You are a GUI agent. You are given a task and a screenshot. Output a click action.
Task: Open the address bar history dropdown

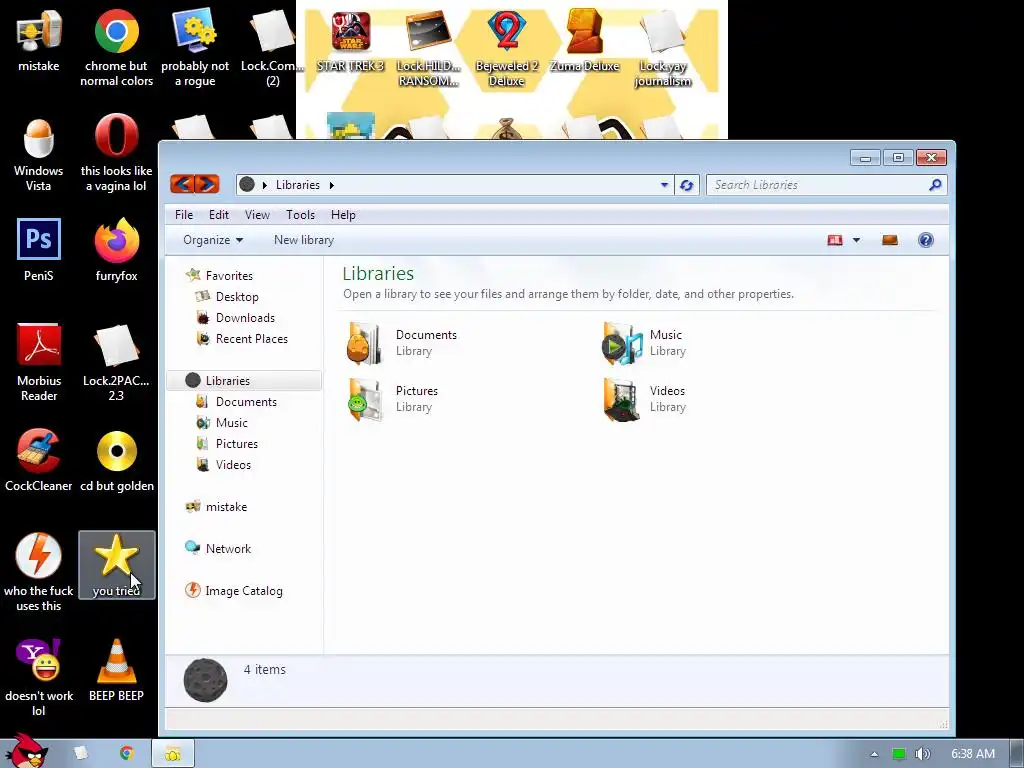click(x=664, y=185)
